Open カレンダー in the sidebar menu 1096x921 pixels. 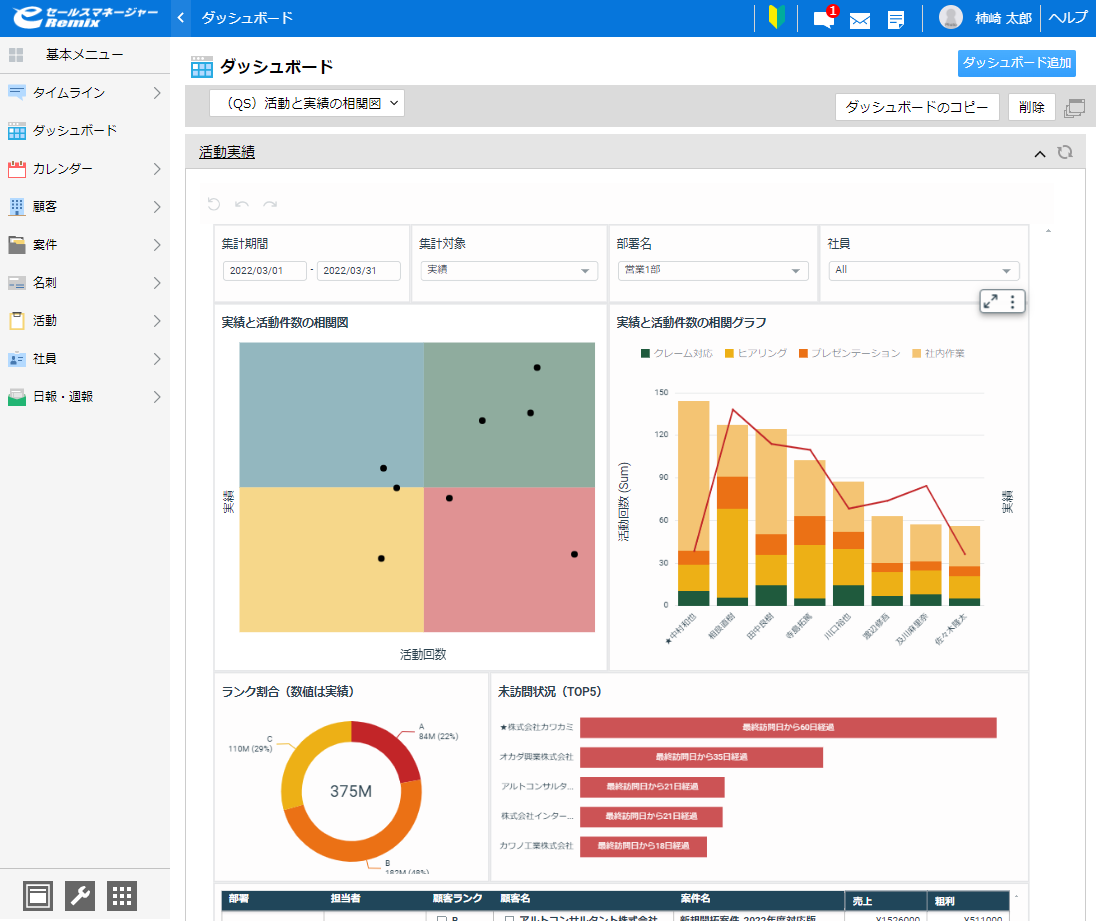63,169
